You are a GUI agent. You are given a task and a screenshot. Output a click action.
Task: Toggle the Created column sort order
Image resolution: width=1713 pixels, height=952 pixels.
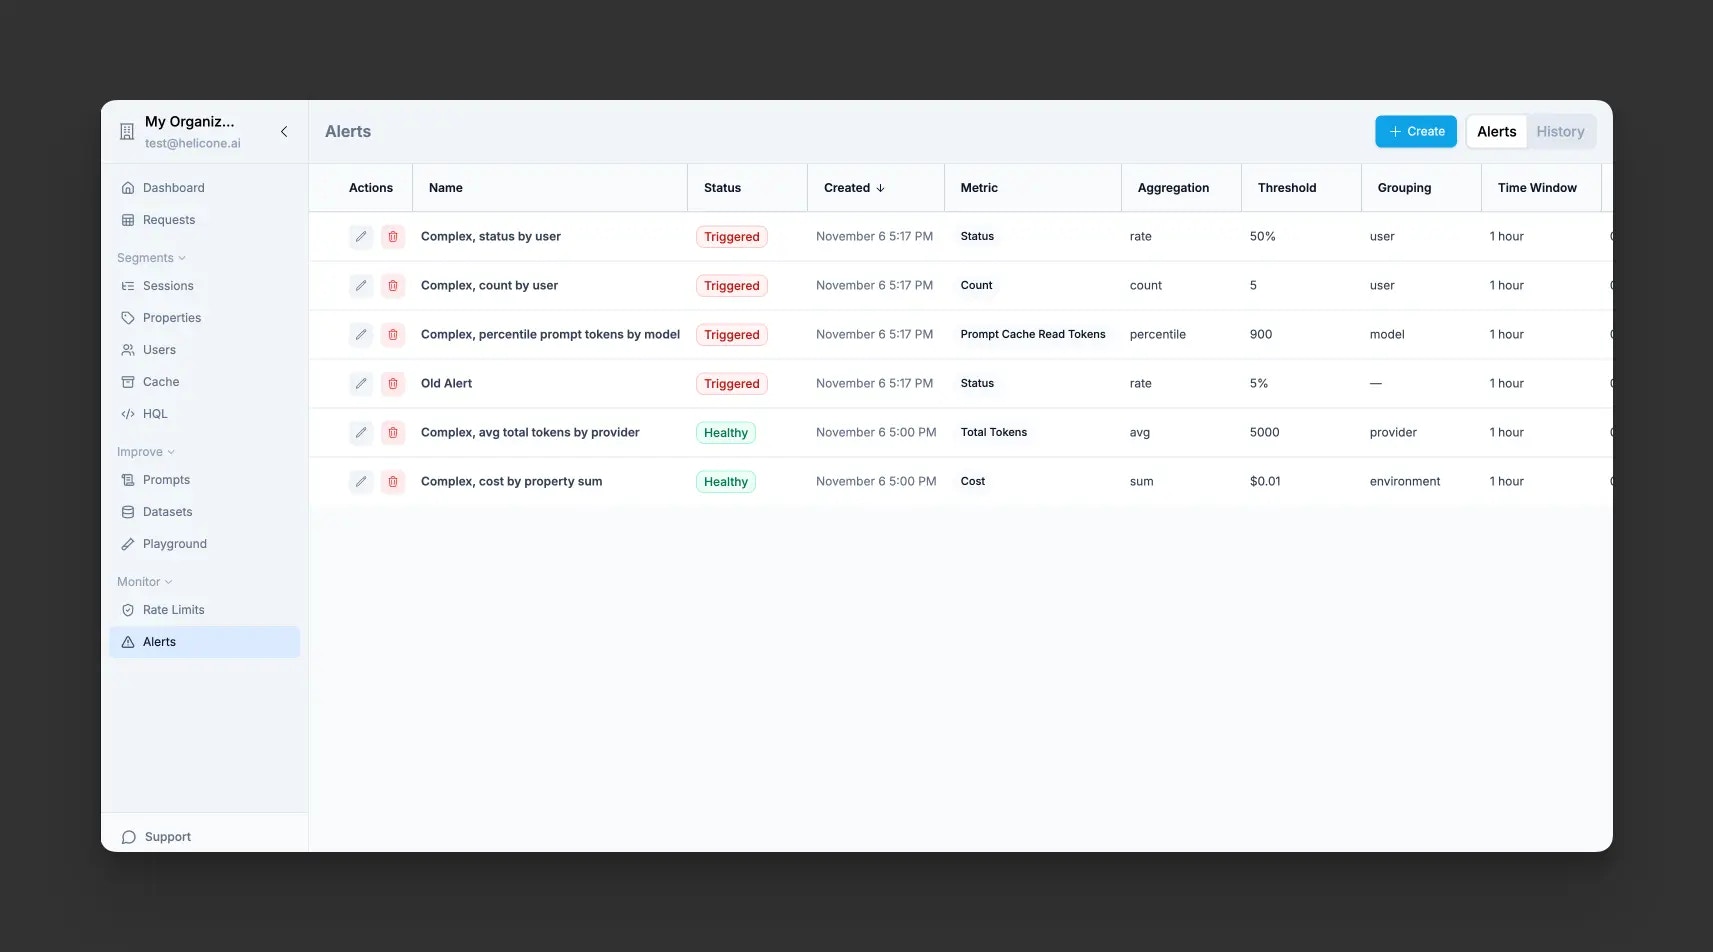(852, 187)
